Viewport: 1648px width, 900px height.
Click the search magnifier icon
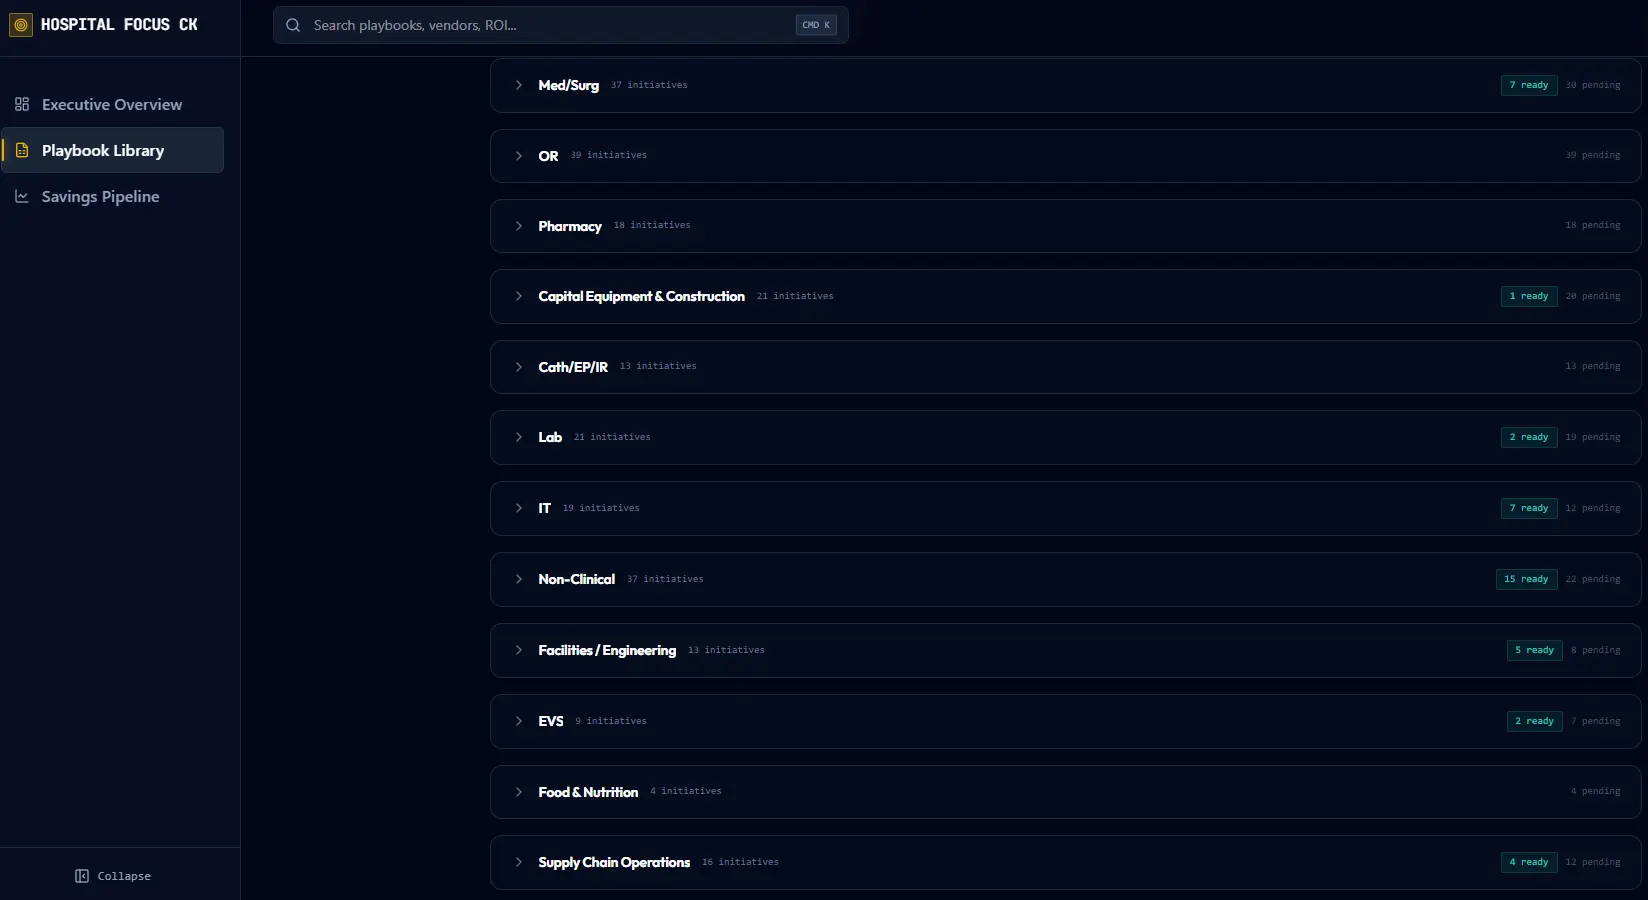click(x=293, y=25)
